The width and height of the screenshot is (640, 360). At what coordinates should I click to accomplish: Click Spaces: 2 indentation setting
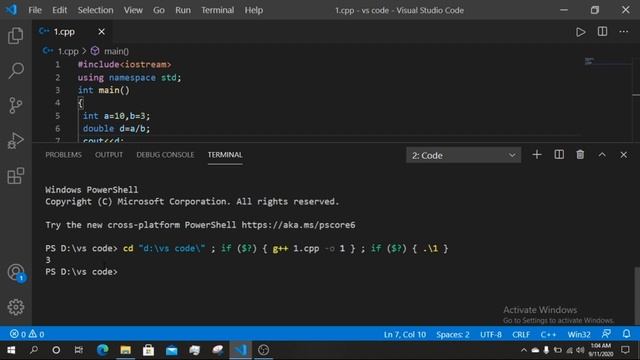point(453,334)
